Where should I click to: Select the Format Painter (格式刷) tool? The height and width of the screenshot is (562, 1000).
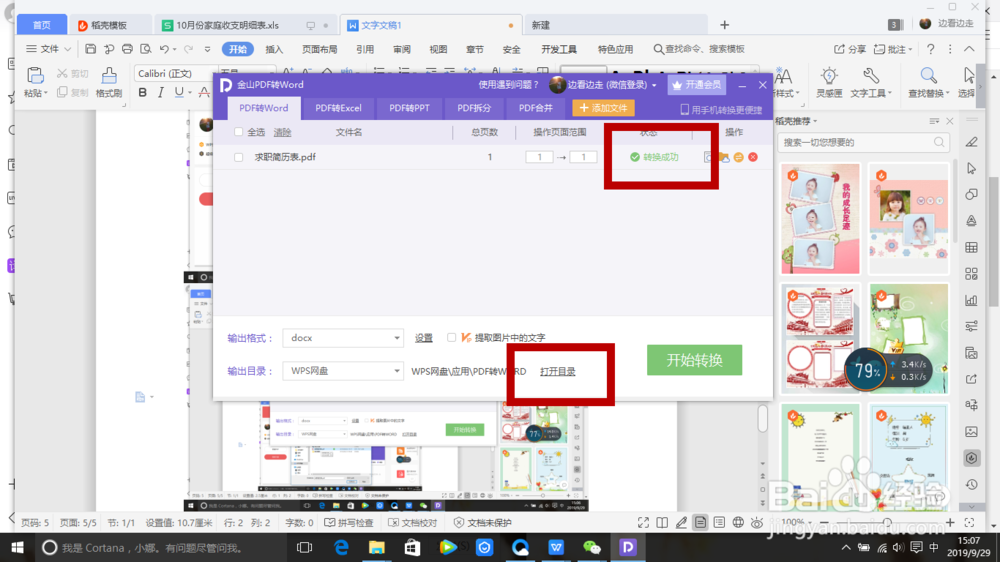click(109, 82)
